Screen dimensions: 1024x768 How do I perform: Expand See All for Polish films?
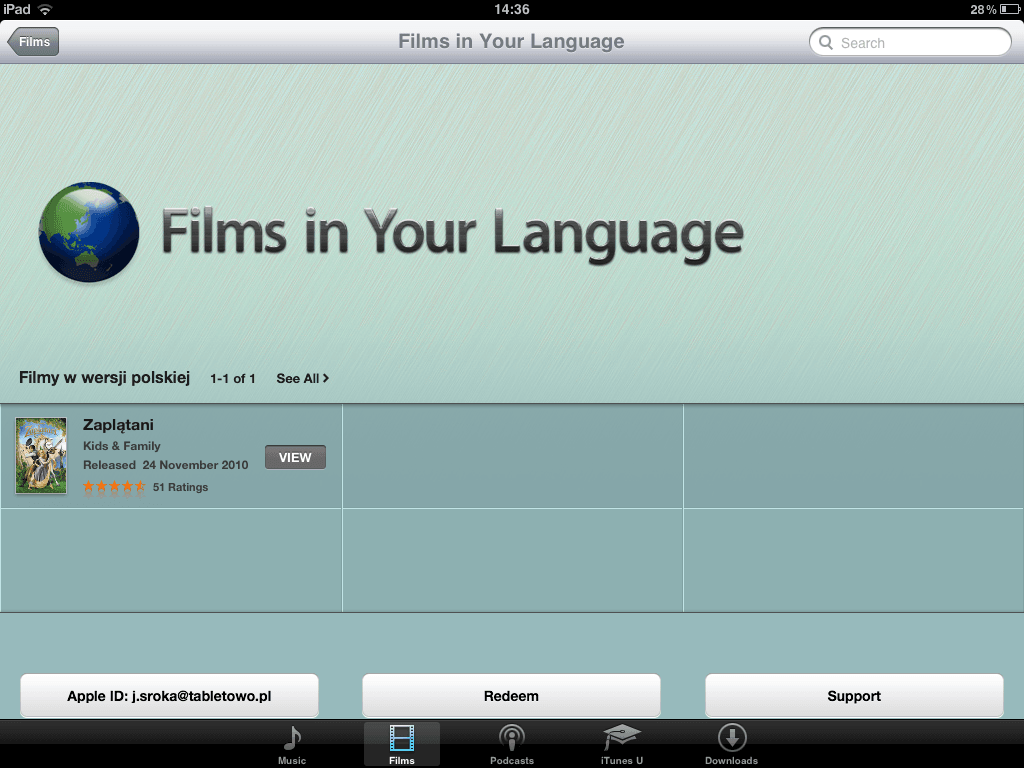click(302, 378)
